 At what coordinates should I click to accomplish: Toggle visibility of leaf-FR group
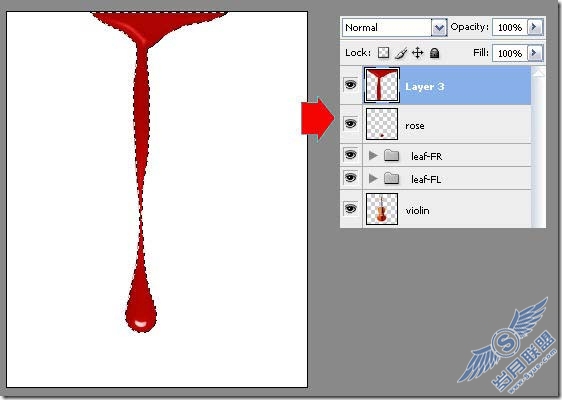[x=351, y=155]
